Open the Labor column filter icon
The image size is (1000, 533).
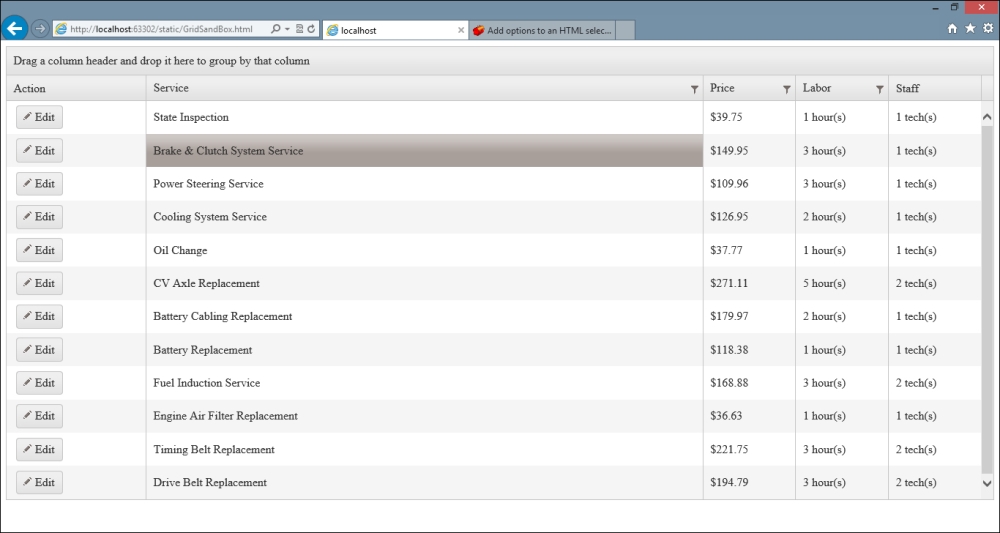(879, 89)
